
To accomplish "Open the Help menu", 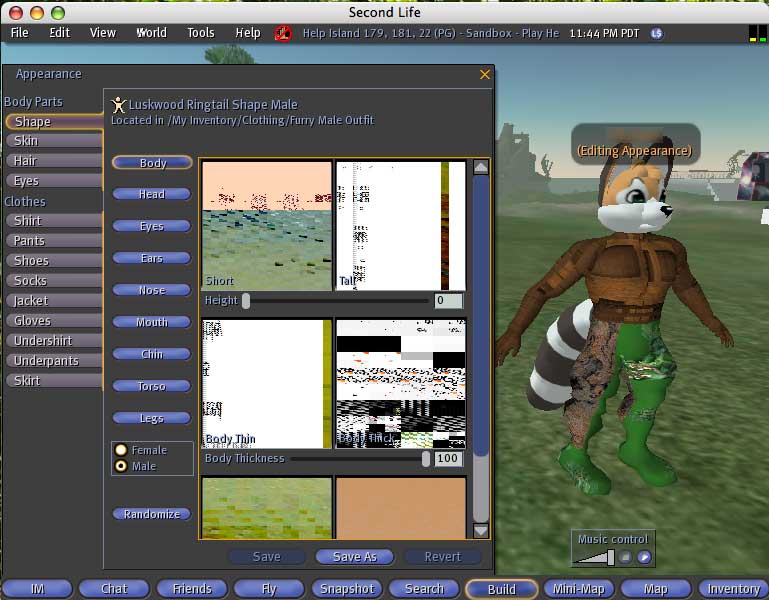I will point(248,33).
